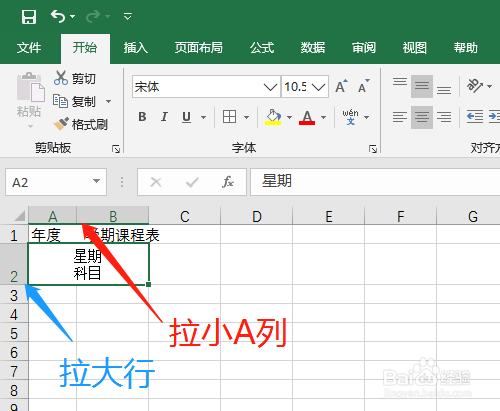
Task: Select column D header
Action: (x=257, y=216)
